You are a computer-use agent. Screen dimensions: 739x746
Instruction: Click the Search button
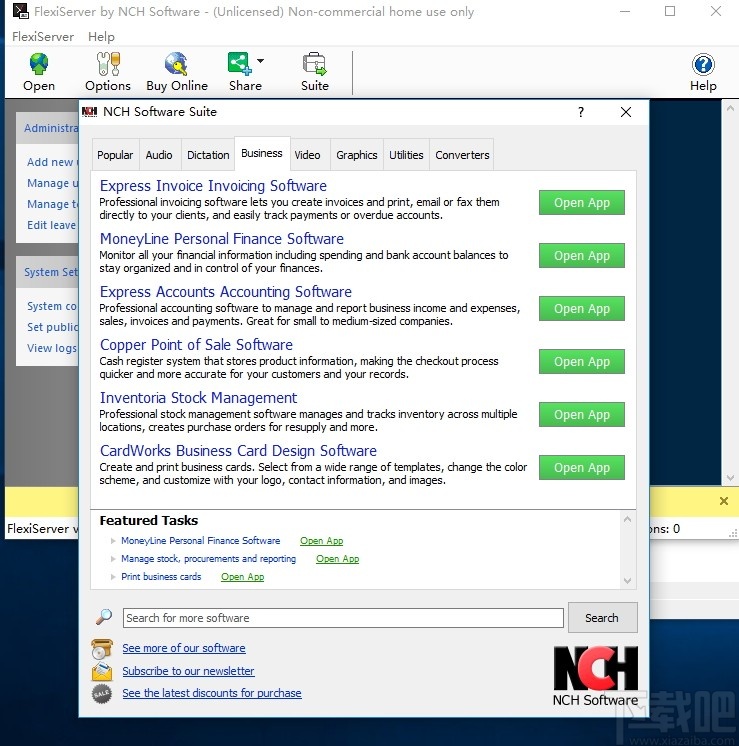pyautogui.click(x=602, y=618)
